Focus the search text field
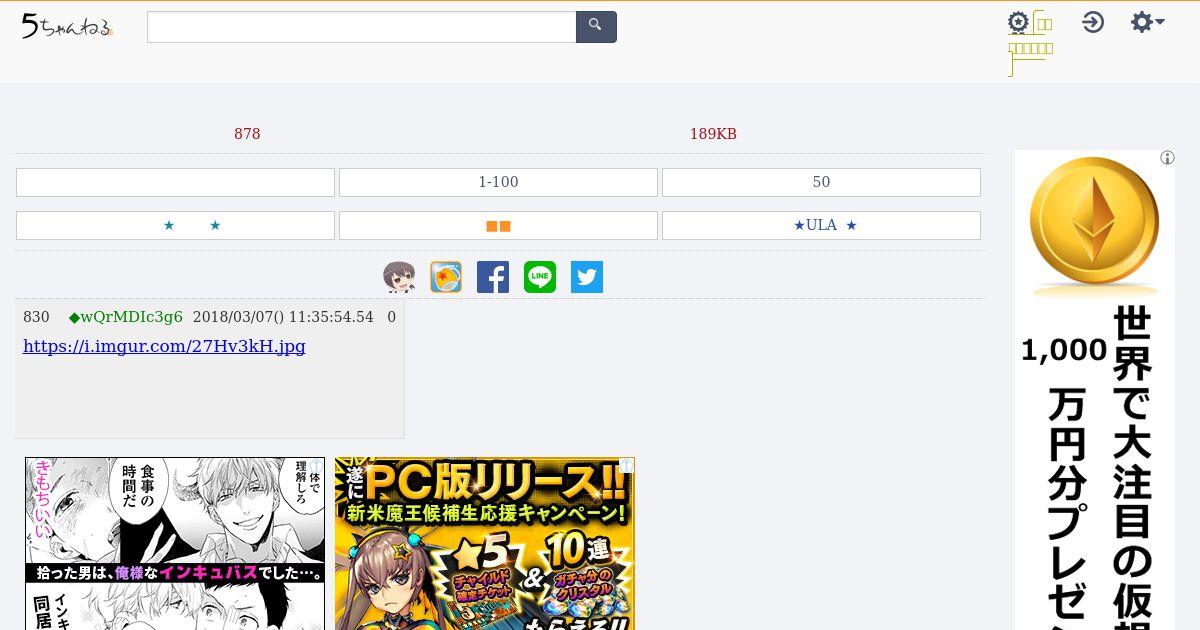The width and height of the screenshot is (1200, 630). tap(362, 27)
